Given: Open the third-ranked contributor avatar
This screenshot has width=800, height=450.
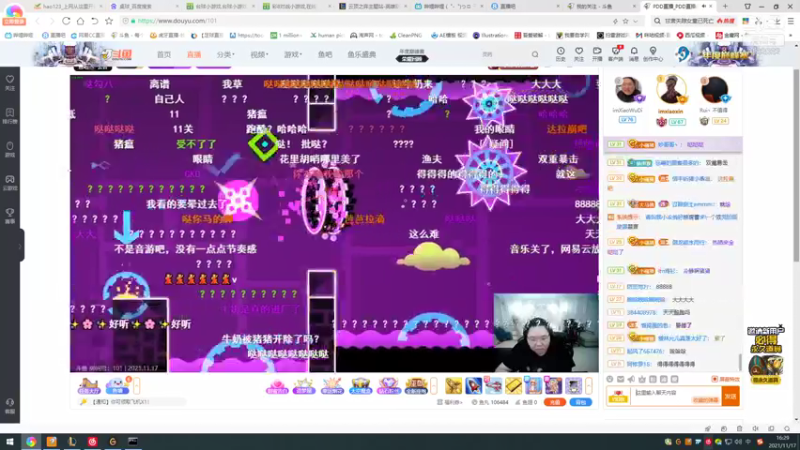Looking at the screenshot, I should [714, 91].
